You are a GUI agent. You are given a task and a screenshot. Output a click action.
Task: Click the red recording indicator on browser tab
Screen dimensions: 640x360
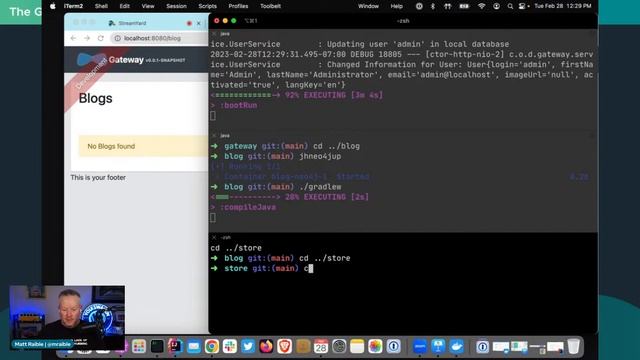coord(189,23)
